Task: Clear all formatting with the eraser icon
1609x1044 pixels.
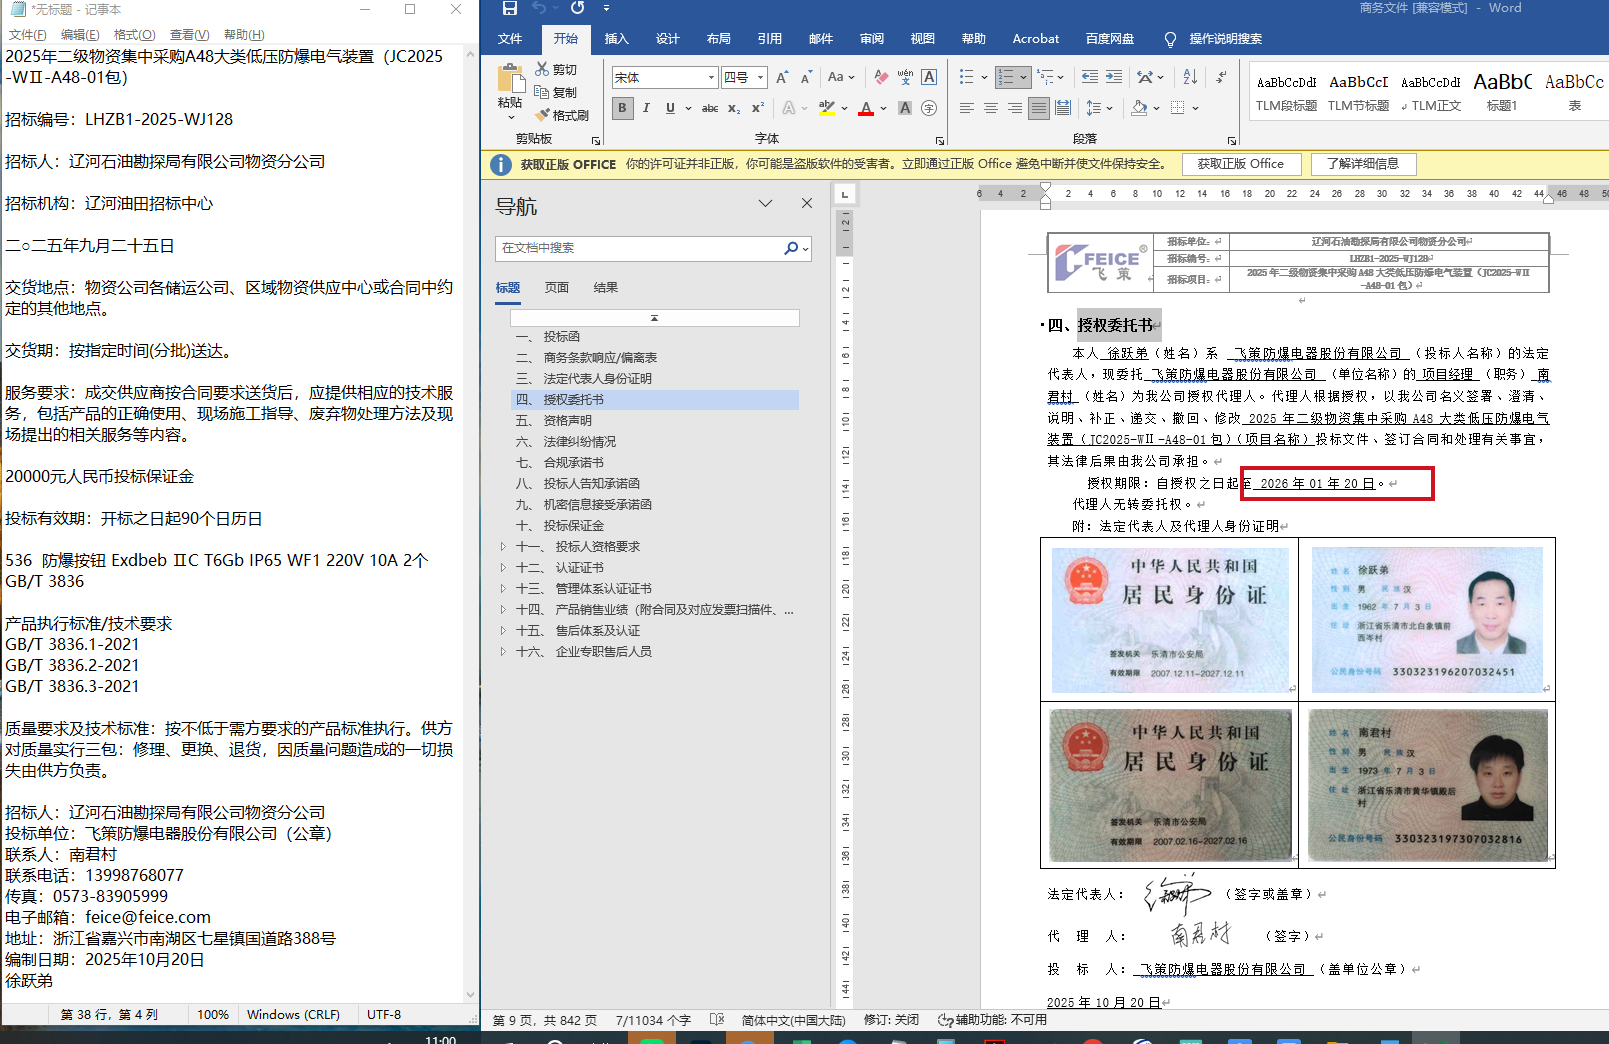Action: tap(881, 77)
